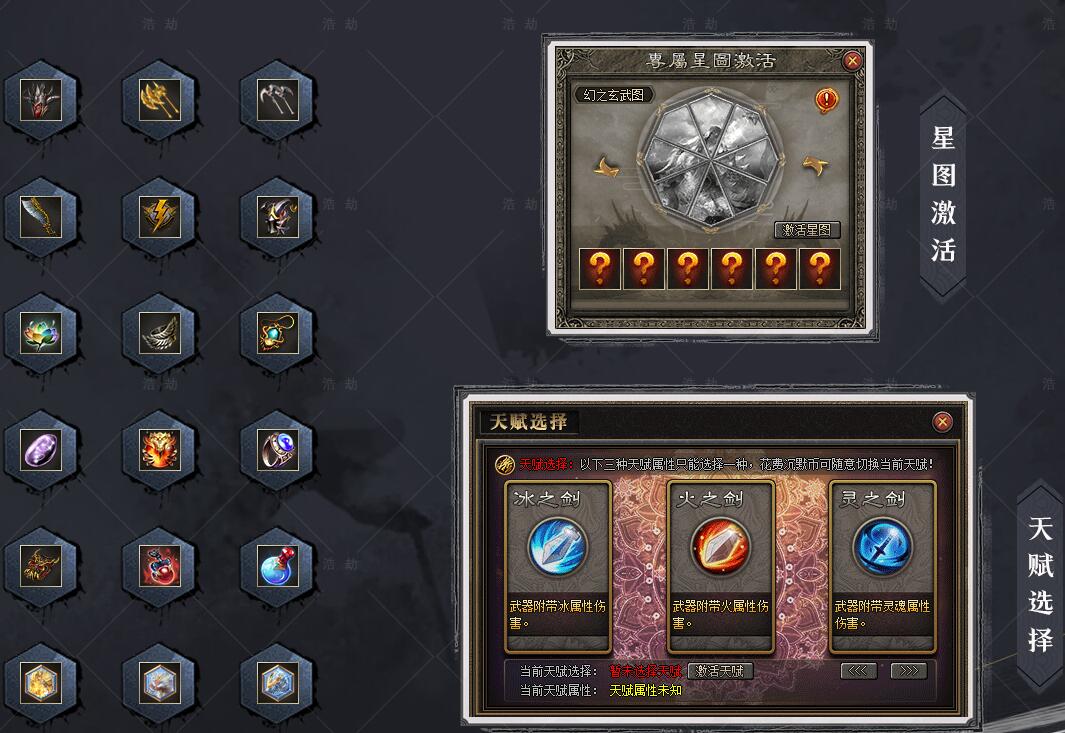
Task: Go to previous star chart with left arrow
Action: 607,167
